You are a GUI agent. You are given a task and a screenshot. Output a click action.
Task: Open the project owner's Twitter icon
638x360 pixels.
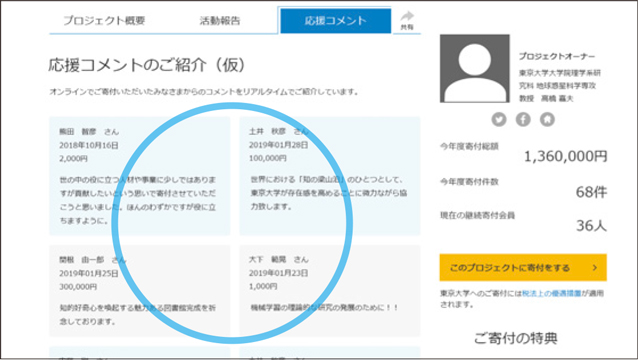[499, 119]
